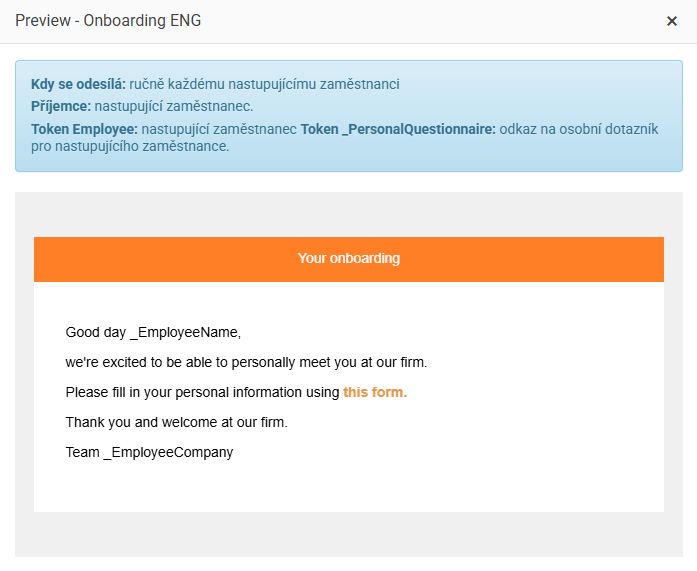This screenshot has height=571, width=697.
Task: Click empty white space under Team signature
Action: 348,487
